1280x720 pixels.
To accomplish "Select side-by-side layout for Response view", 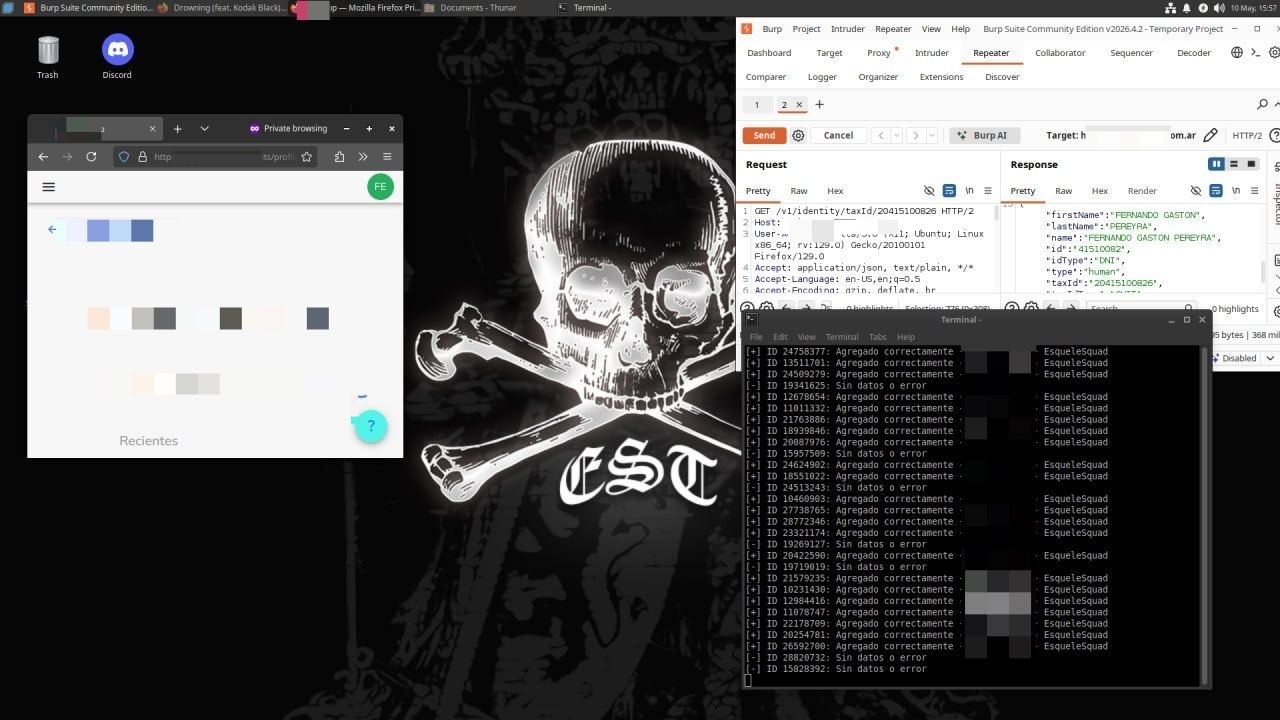I will click(1217, 164).
